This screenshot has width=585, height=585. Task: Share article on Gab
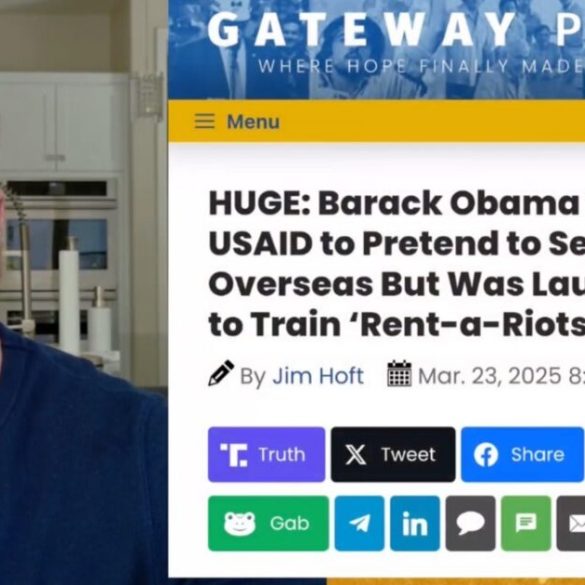coord(268,523)
